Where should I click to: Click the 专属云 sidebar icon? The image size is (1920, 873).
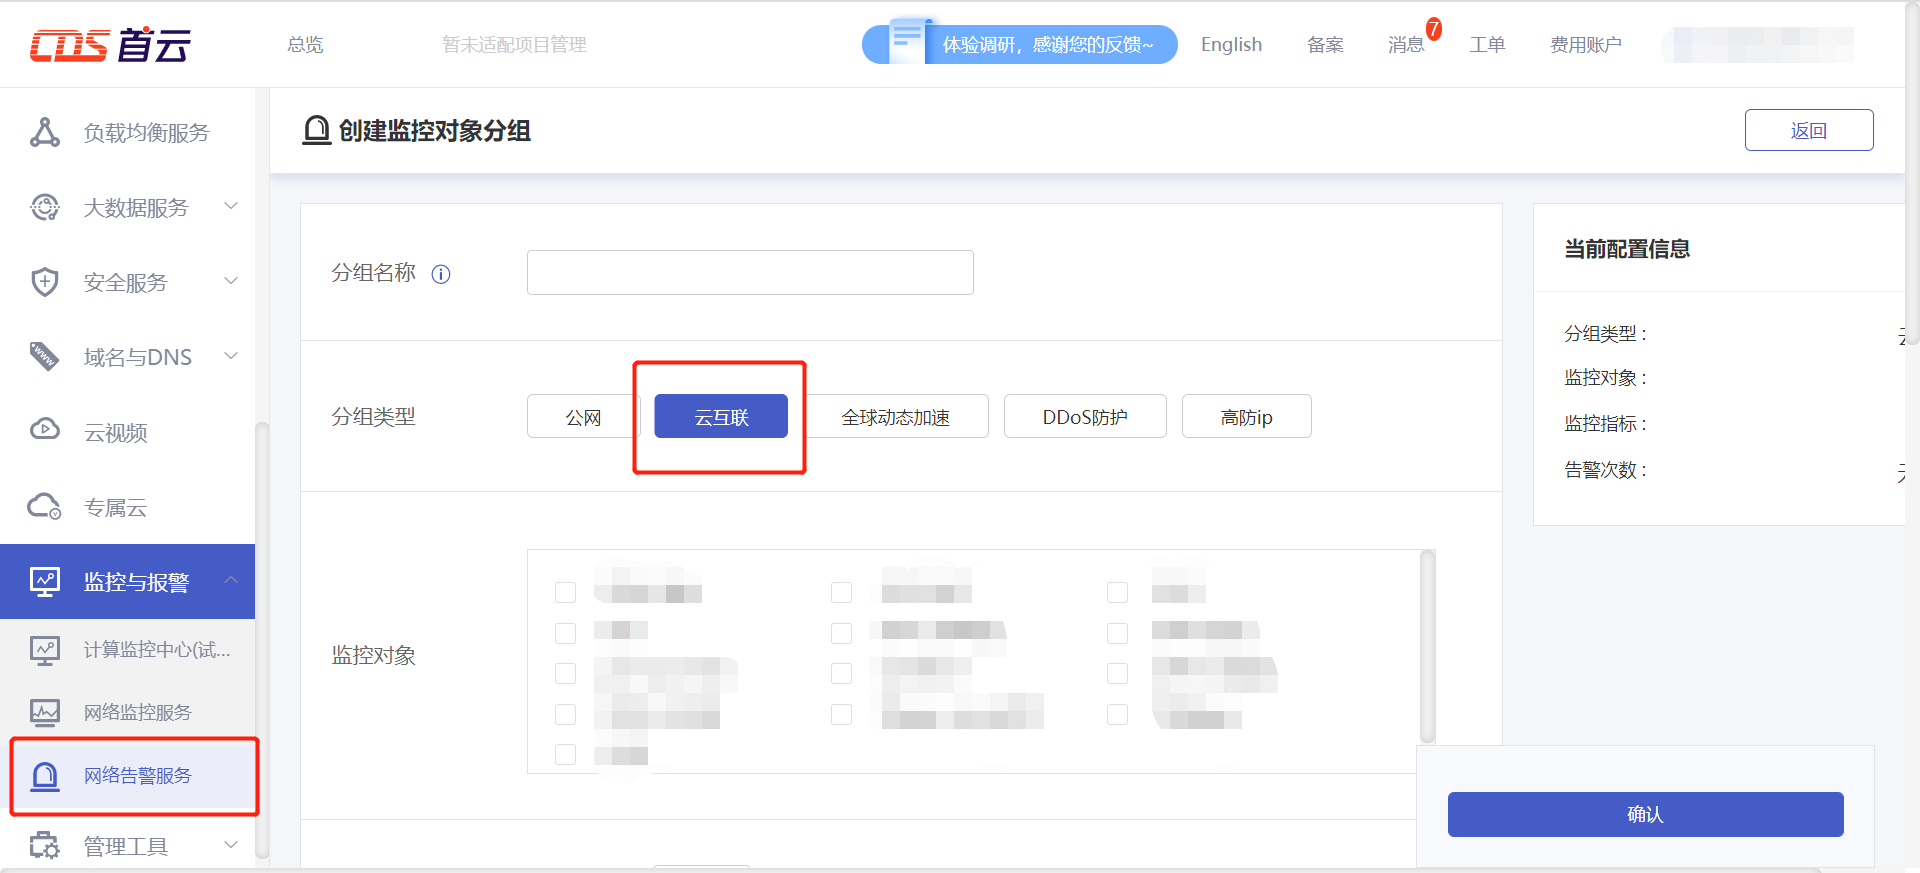[45, 507]
